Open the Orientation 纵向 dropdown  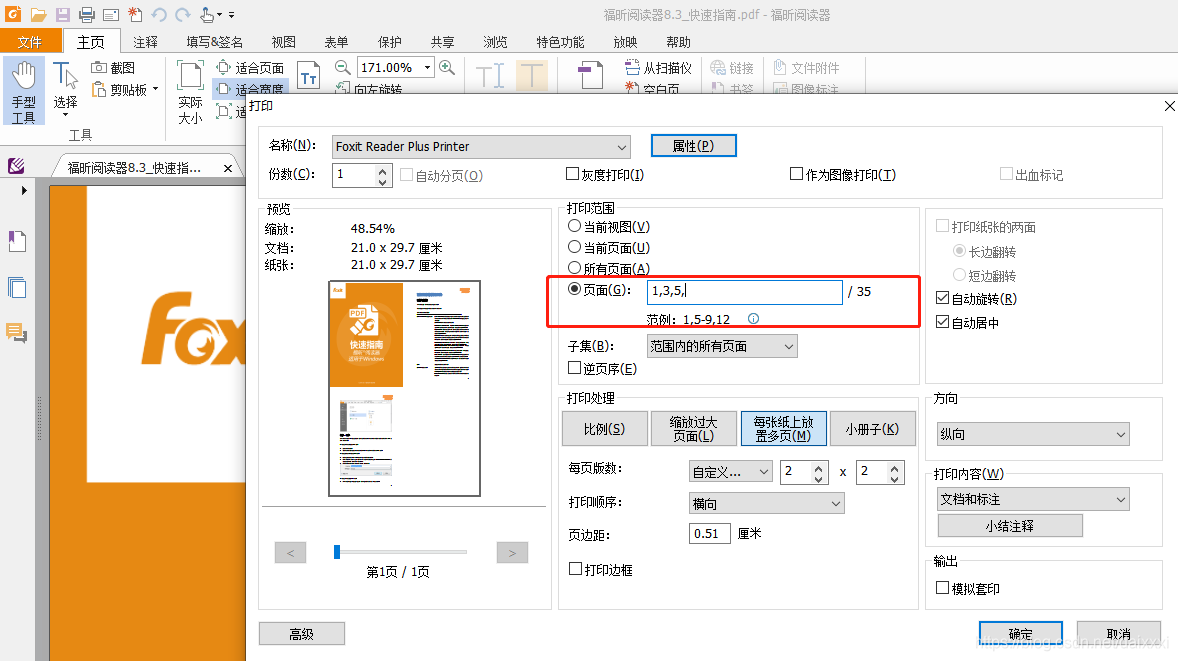point(1034,434)
